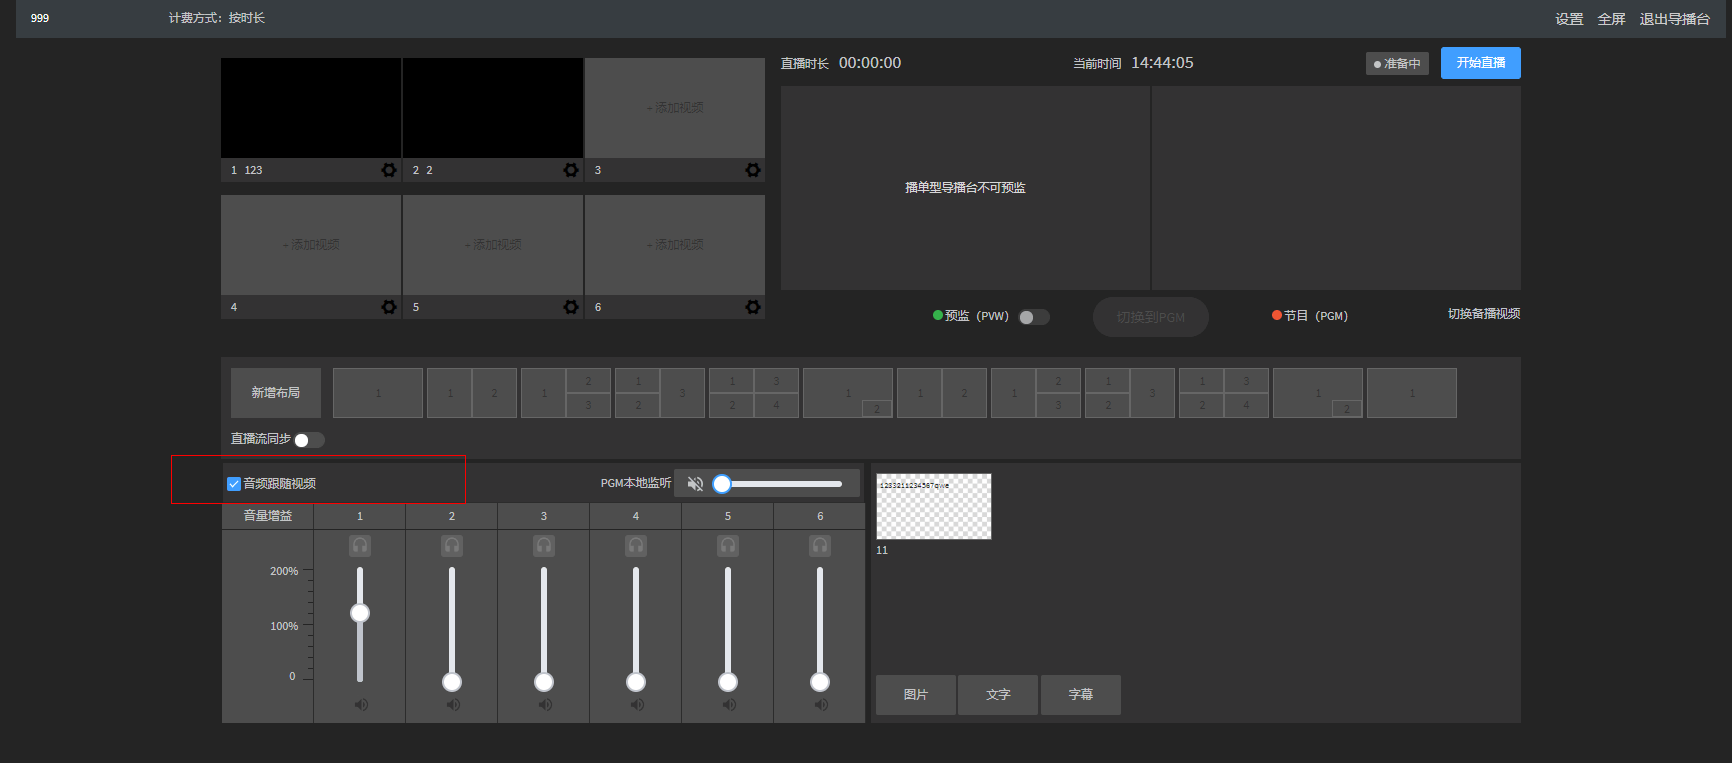The image size is (1732, 763).
Task: Enable headphone monitor on audio channel 1
Action: coord(360,545)
